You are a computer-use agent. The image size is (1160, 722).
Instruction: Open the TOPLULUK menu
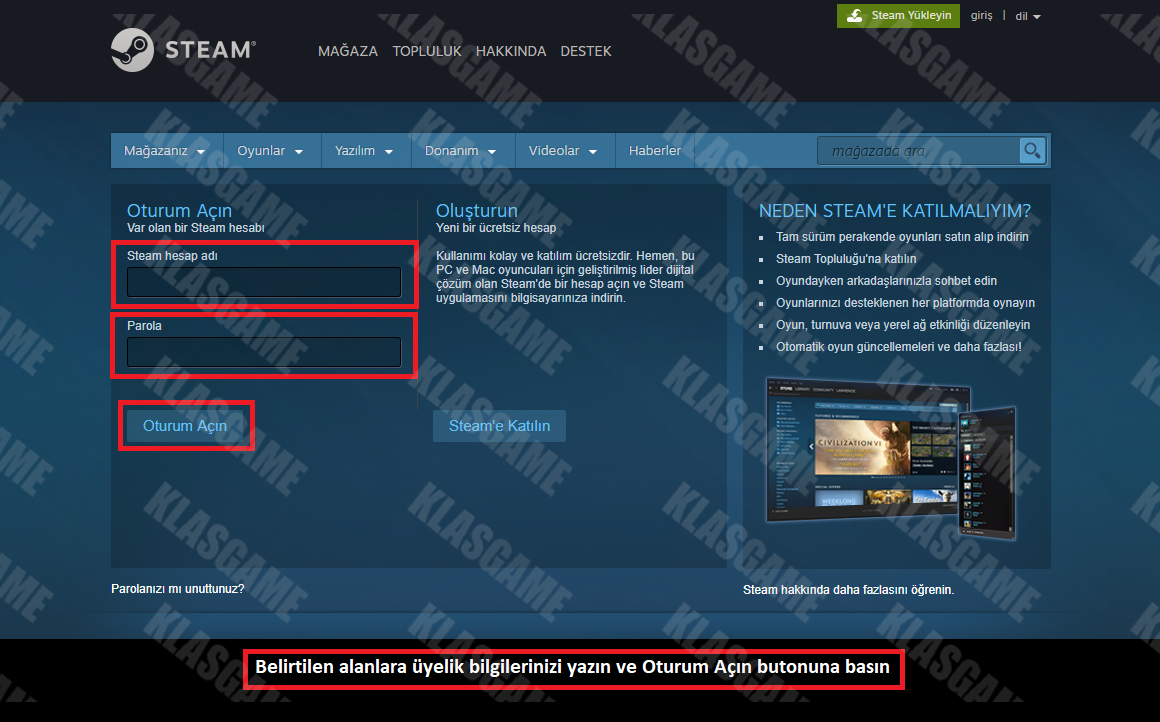click(427, 51)
